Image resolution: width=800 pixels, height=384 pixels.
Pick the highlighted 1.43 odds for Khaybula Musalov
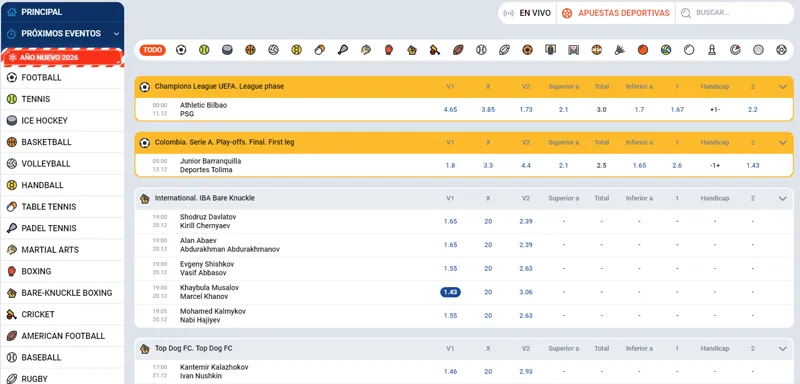click(x=451, y=292)
